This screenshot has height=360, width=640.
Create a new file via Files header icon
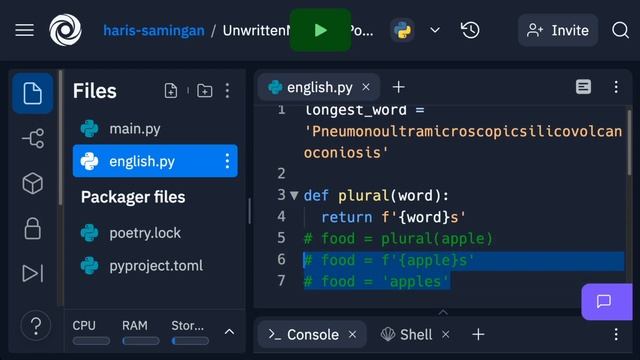pos(171,90)
